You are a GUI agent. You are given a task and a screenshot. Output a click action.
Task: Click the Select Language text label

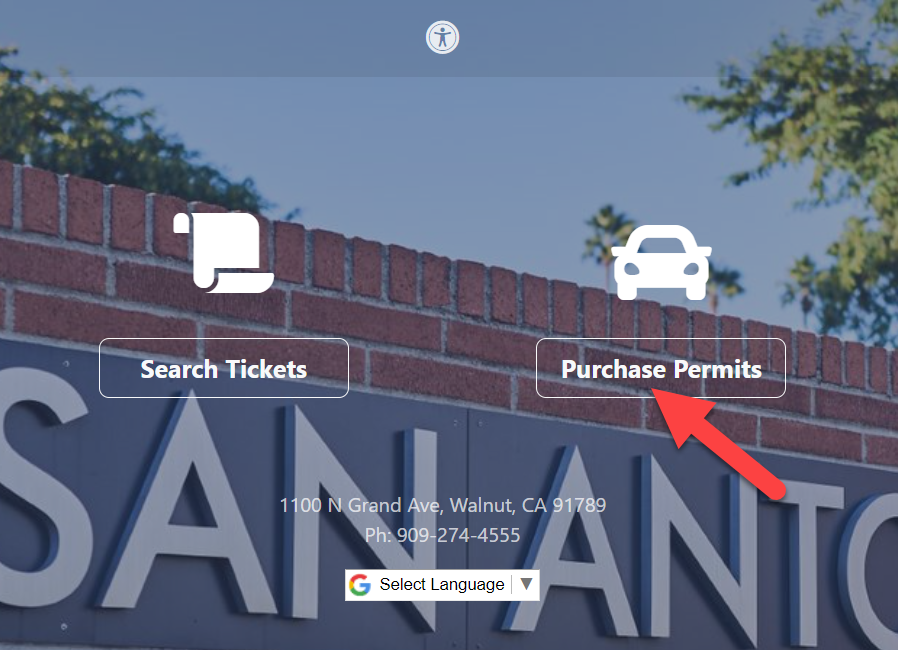(x=442, y=584)
